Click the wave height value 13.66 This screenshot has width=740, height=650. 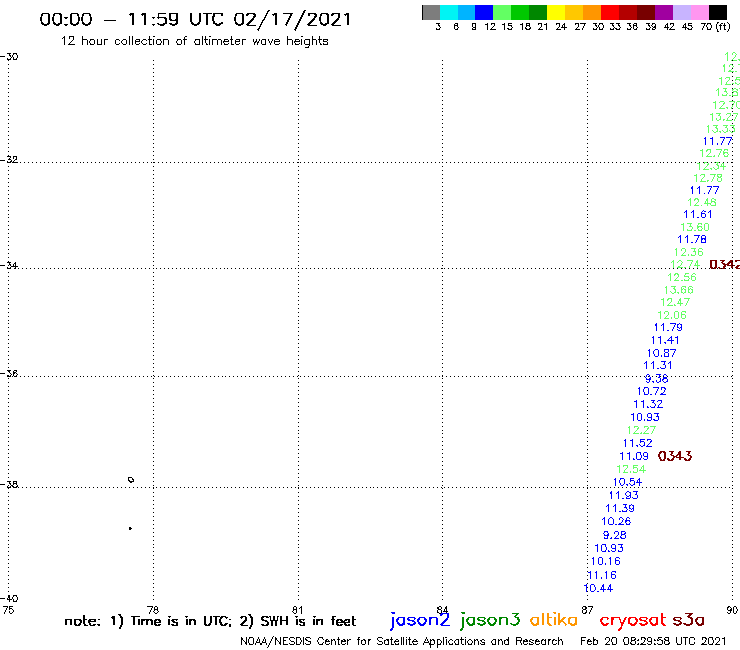click(x=679, y=290)
